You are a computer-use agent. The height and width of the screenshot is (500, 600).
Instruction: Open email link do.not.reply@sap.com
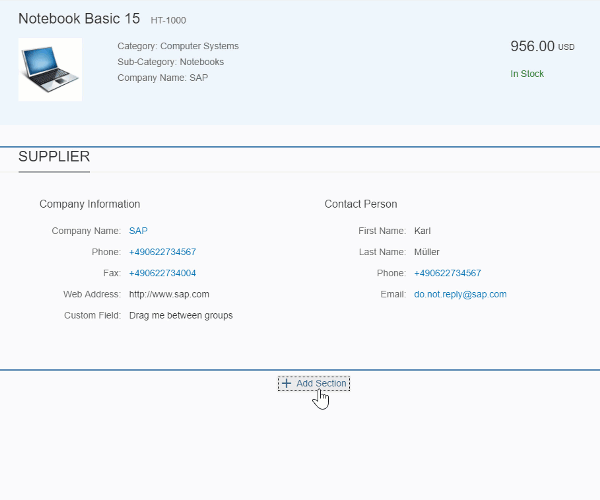click(x=460, y=294)
